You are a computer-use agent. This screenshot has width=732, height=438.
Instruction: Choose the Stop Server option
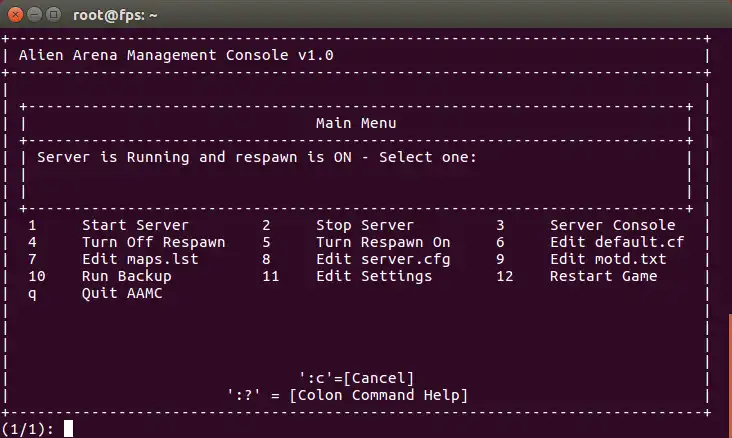365,225
